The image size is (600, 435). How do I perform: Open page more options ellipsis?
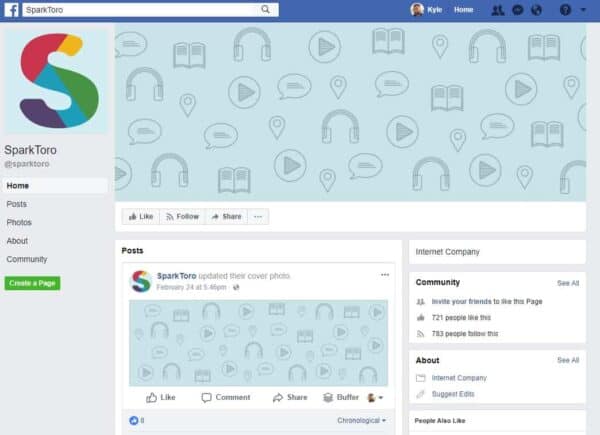coord(258,217)
